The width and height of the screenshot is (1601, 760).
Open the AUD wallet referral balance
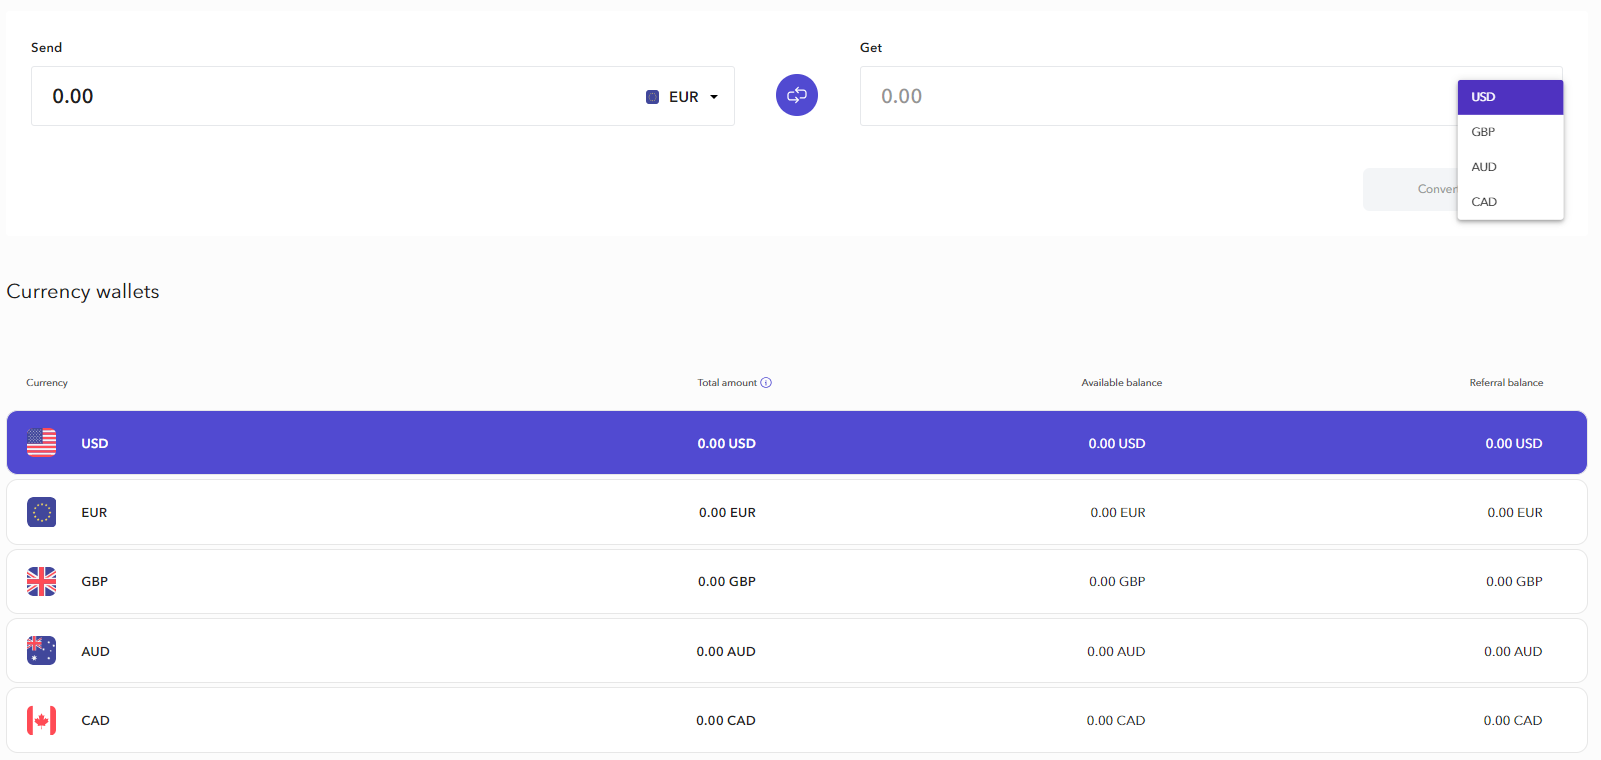1512,651
